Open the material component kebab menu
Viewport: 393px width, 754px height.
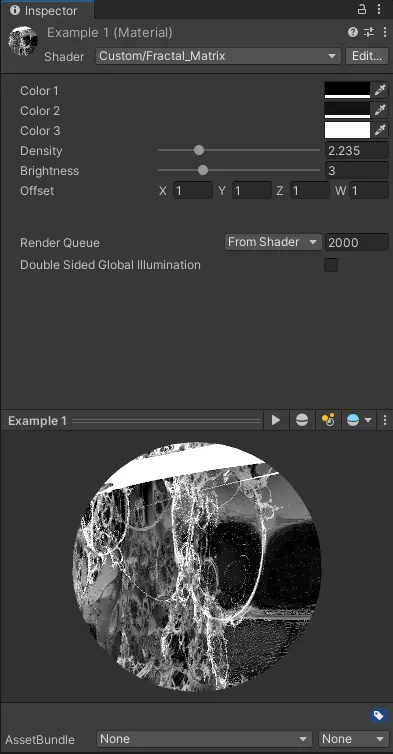[x=385, y=32]
